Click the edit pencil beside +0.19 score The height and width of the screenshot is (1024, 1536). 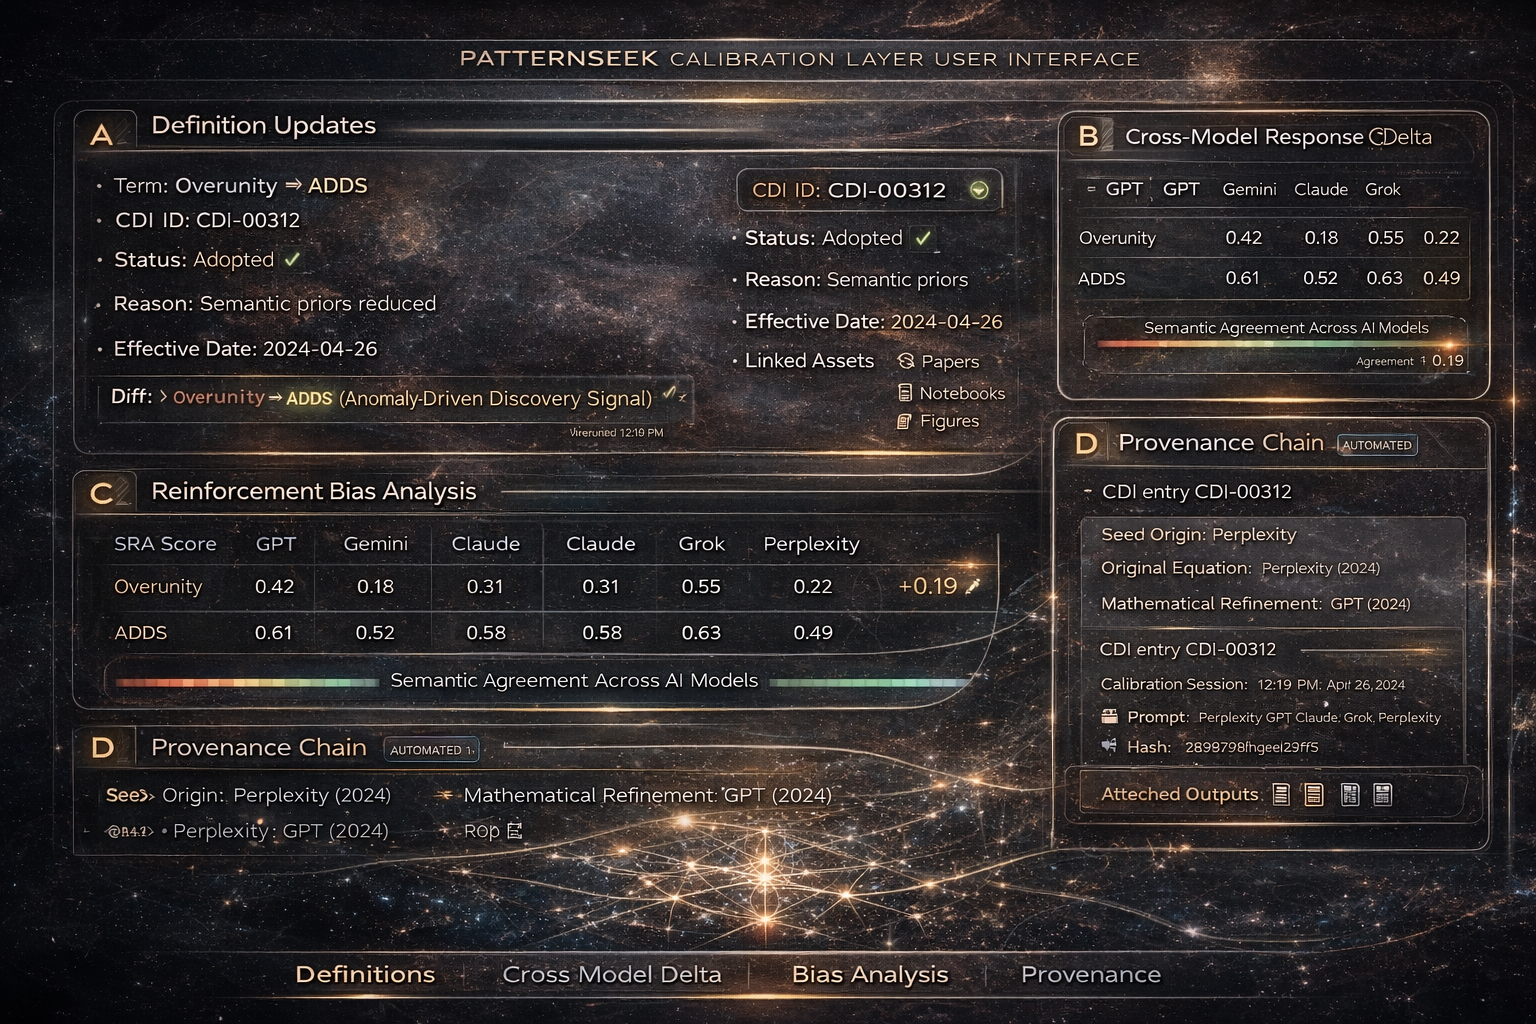(972, 586)
